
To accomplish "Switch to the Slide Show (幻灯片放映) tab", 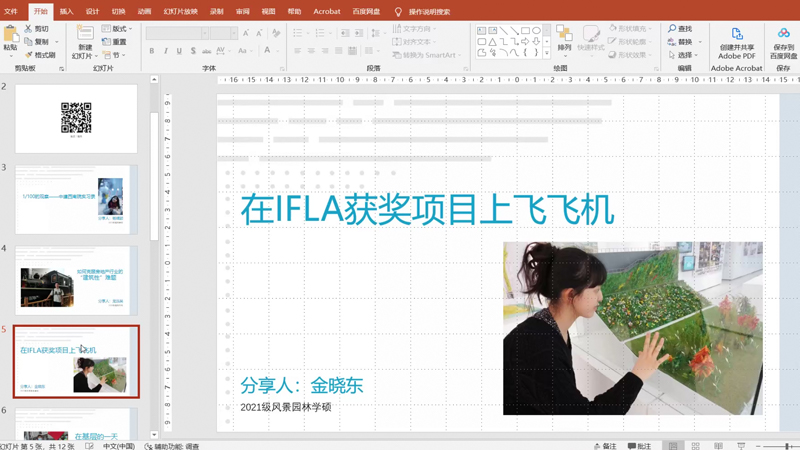I will point(181,11).
